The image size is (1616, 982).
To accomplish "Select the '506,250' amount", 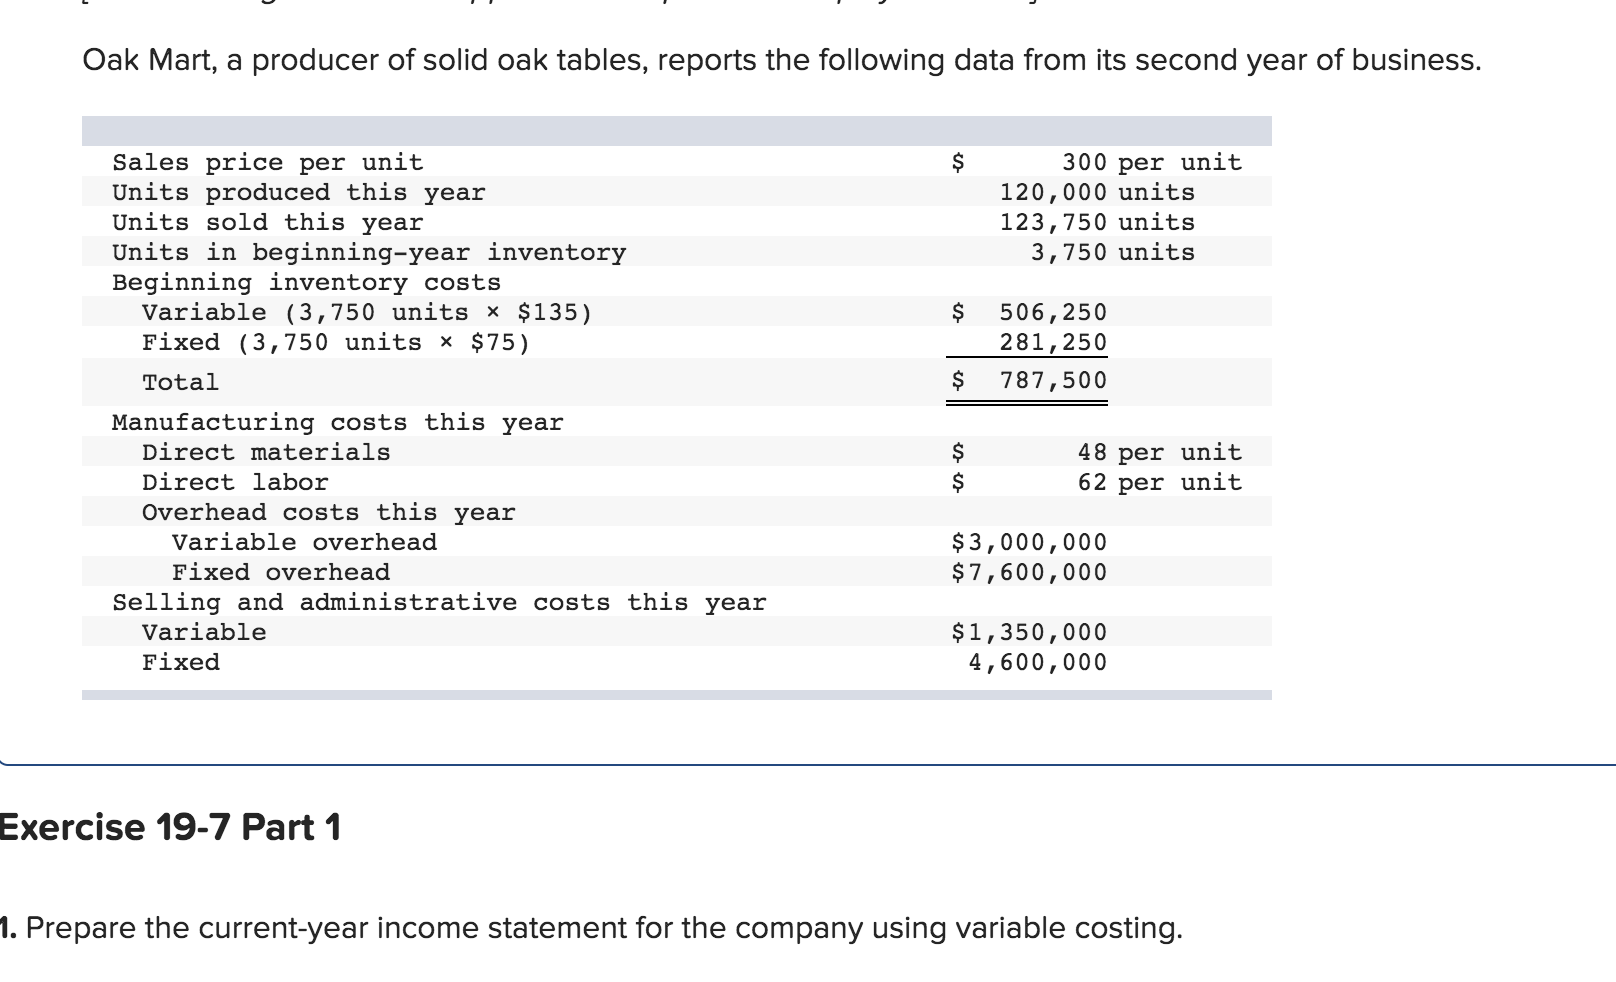I will 1053,312.
